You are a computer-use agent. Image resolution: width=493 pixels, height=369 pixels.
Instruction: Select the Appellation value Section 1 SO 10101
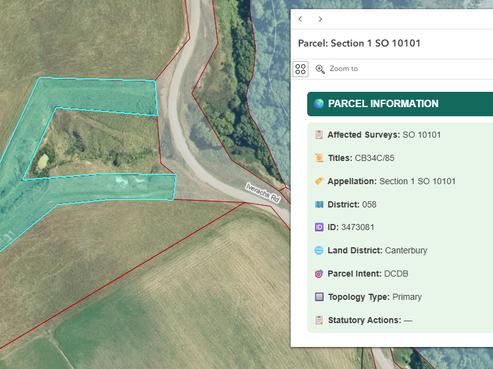coord(417,181)
